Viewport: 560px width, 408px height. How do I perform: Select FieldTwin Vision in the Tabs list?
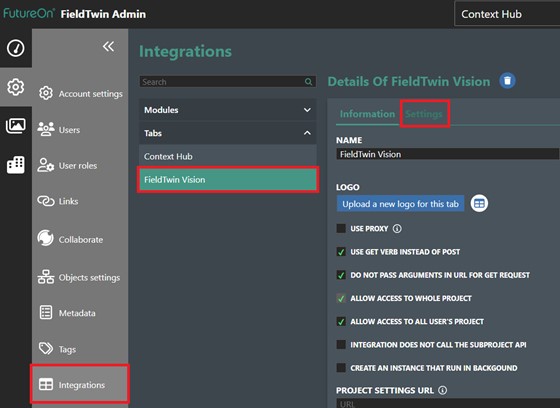pyautogui.click(x=228, y=179)
